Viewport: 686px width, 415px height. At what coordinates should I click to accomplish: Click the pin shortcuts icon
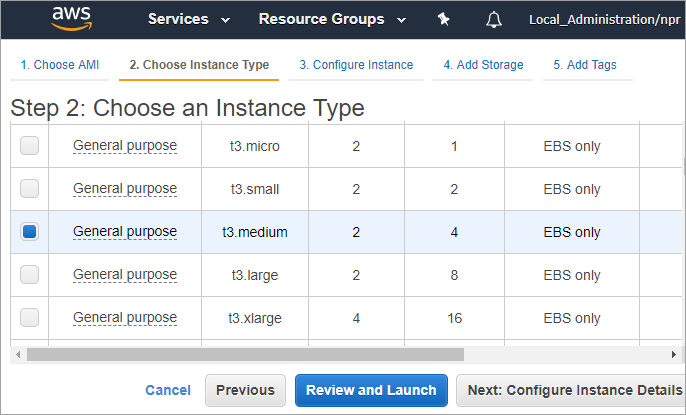[443, 19]
